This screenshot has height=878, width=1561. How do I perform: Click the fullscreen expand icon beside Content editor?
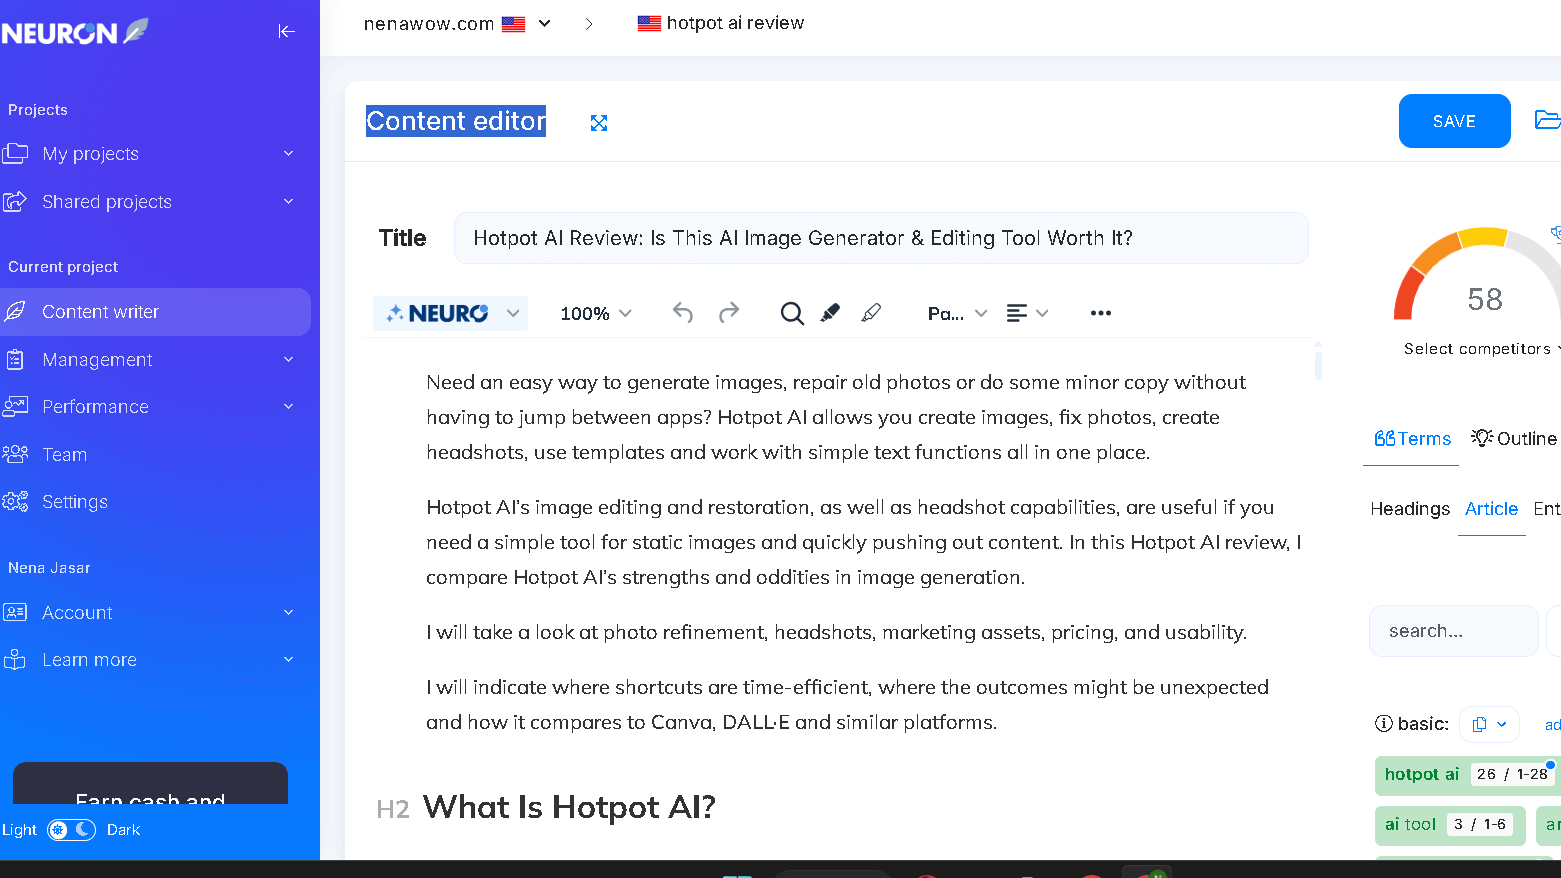coord(598,122)
